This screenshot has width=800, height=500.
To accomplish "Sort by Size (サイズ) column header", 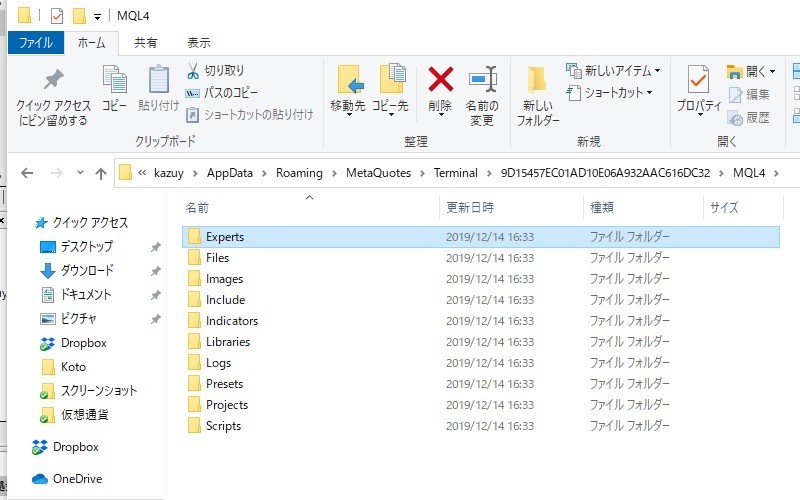I will click(x=743, y=207).
